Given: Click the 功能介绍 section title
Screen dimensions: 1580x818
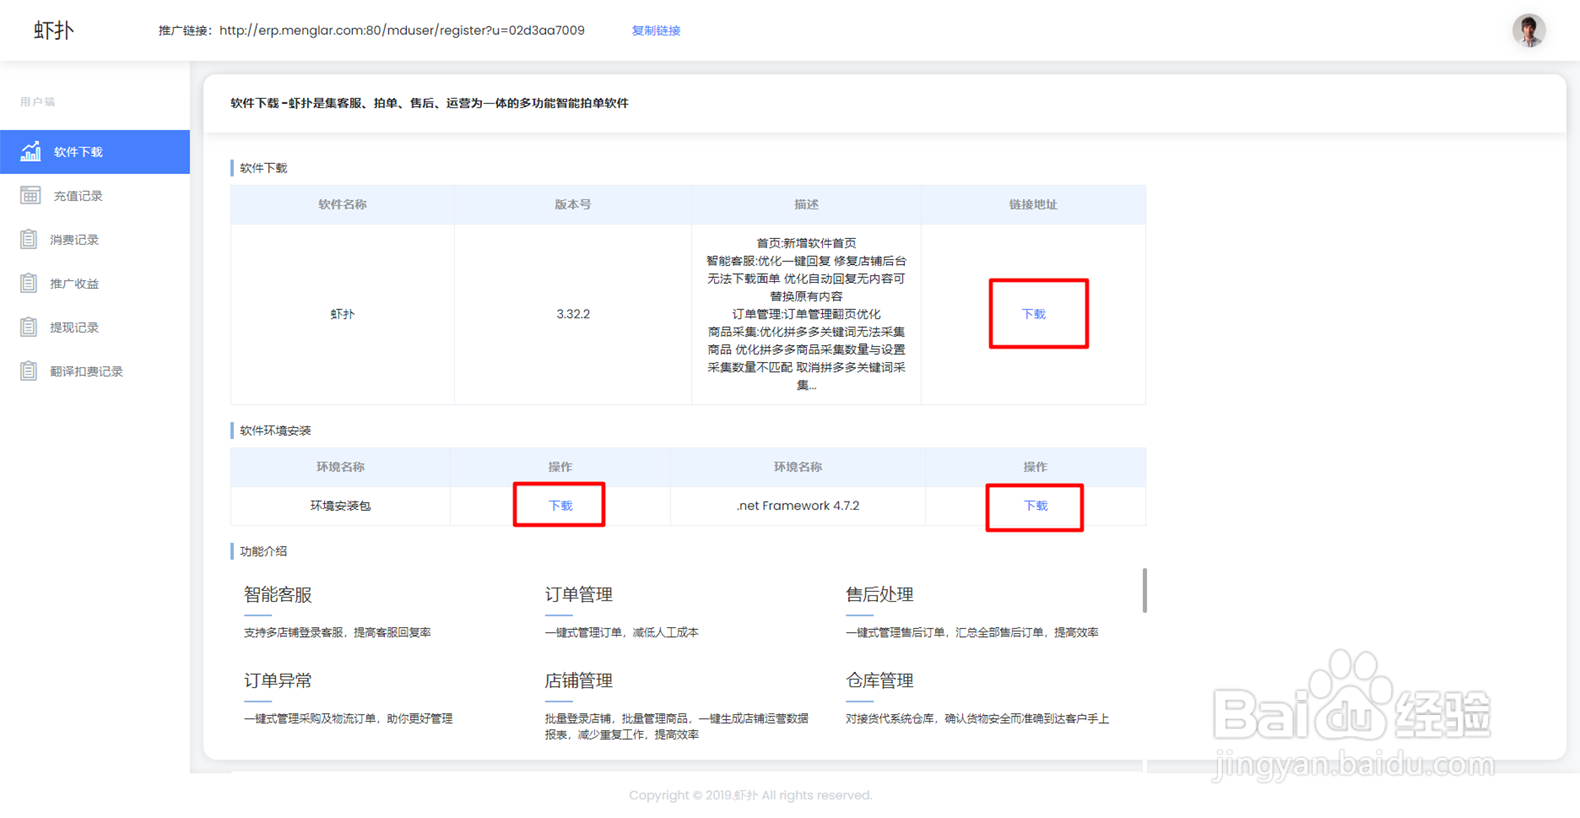Looking at the screenshot, I should pos(263,551).
